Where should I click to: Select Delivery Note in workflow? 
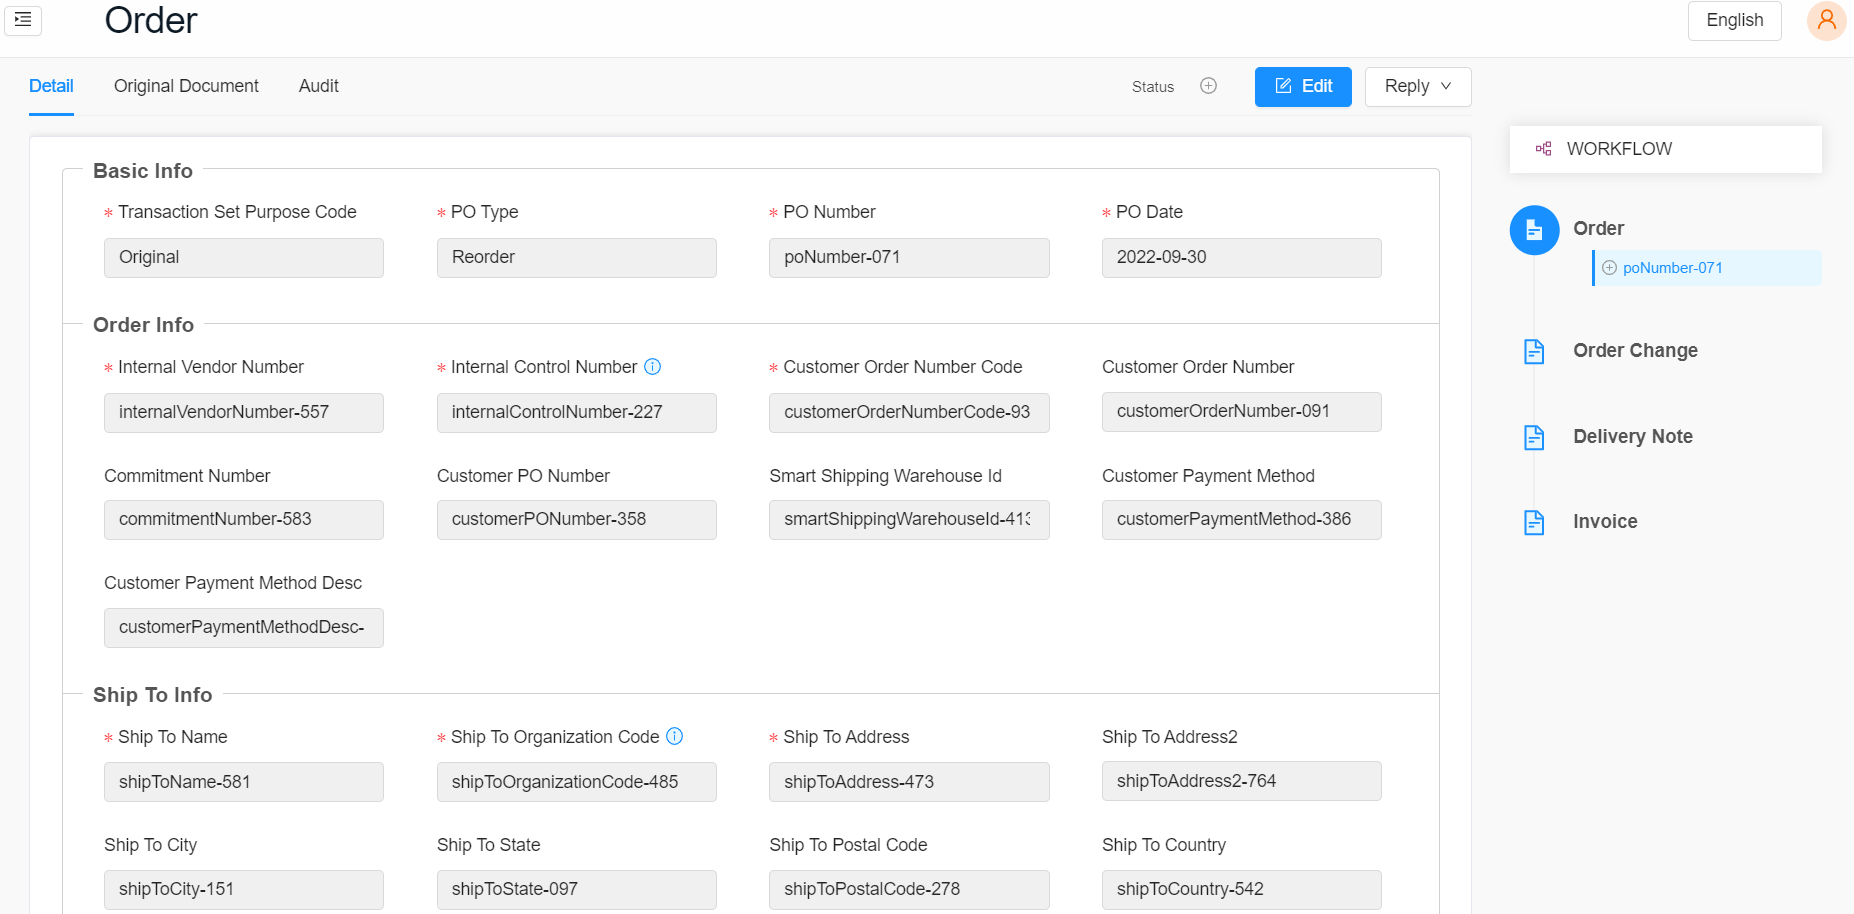click(1632, 437)
